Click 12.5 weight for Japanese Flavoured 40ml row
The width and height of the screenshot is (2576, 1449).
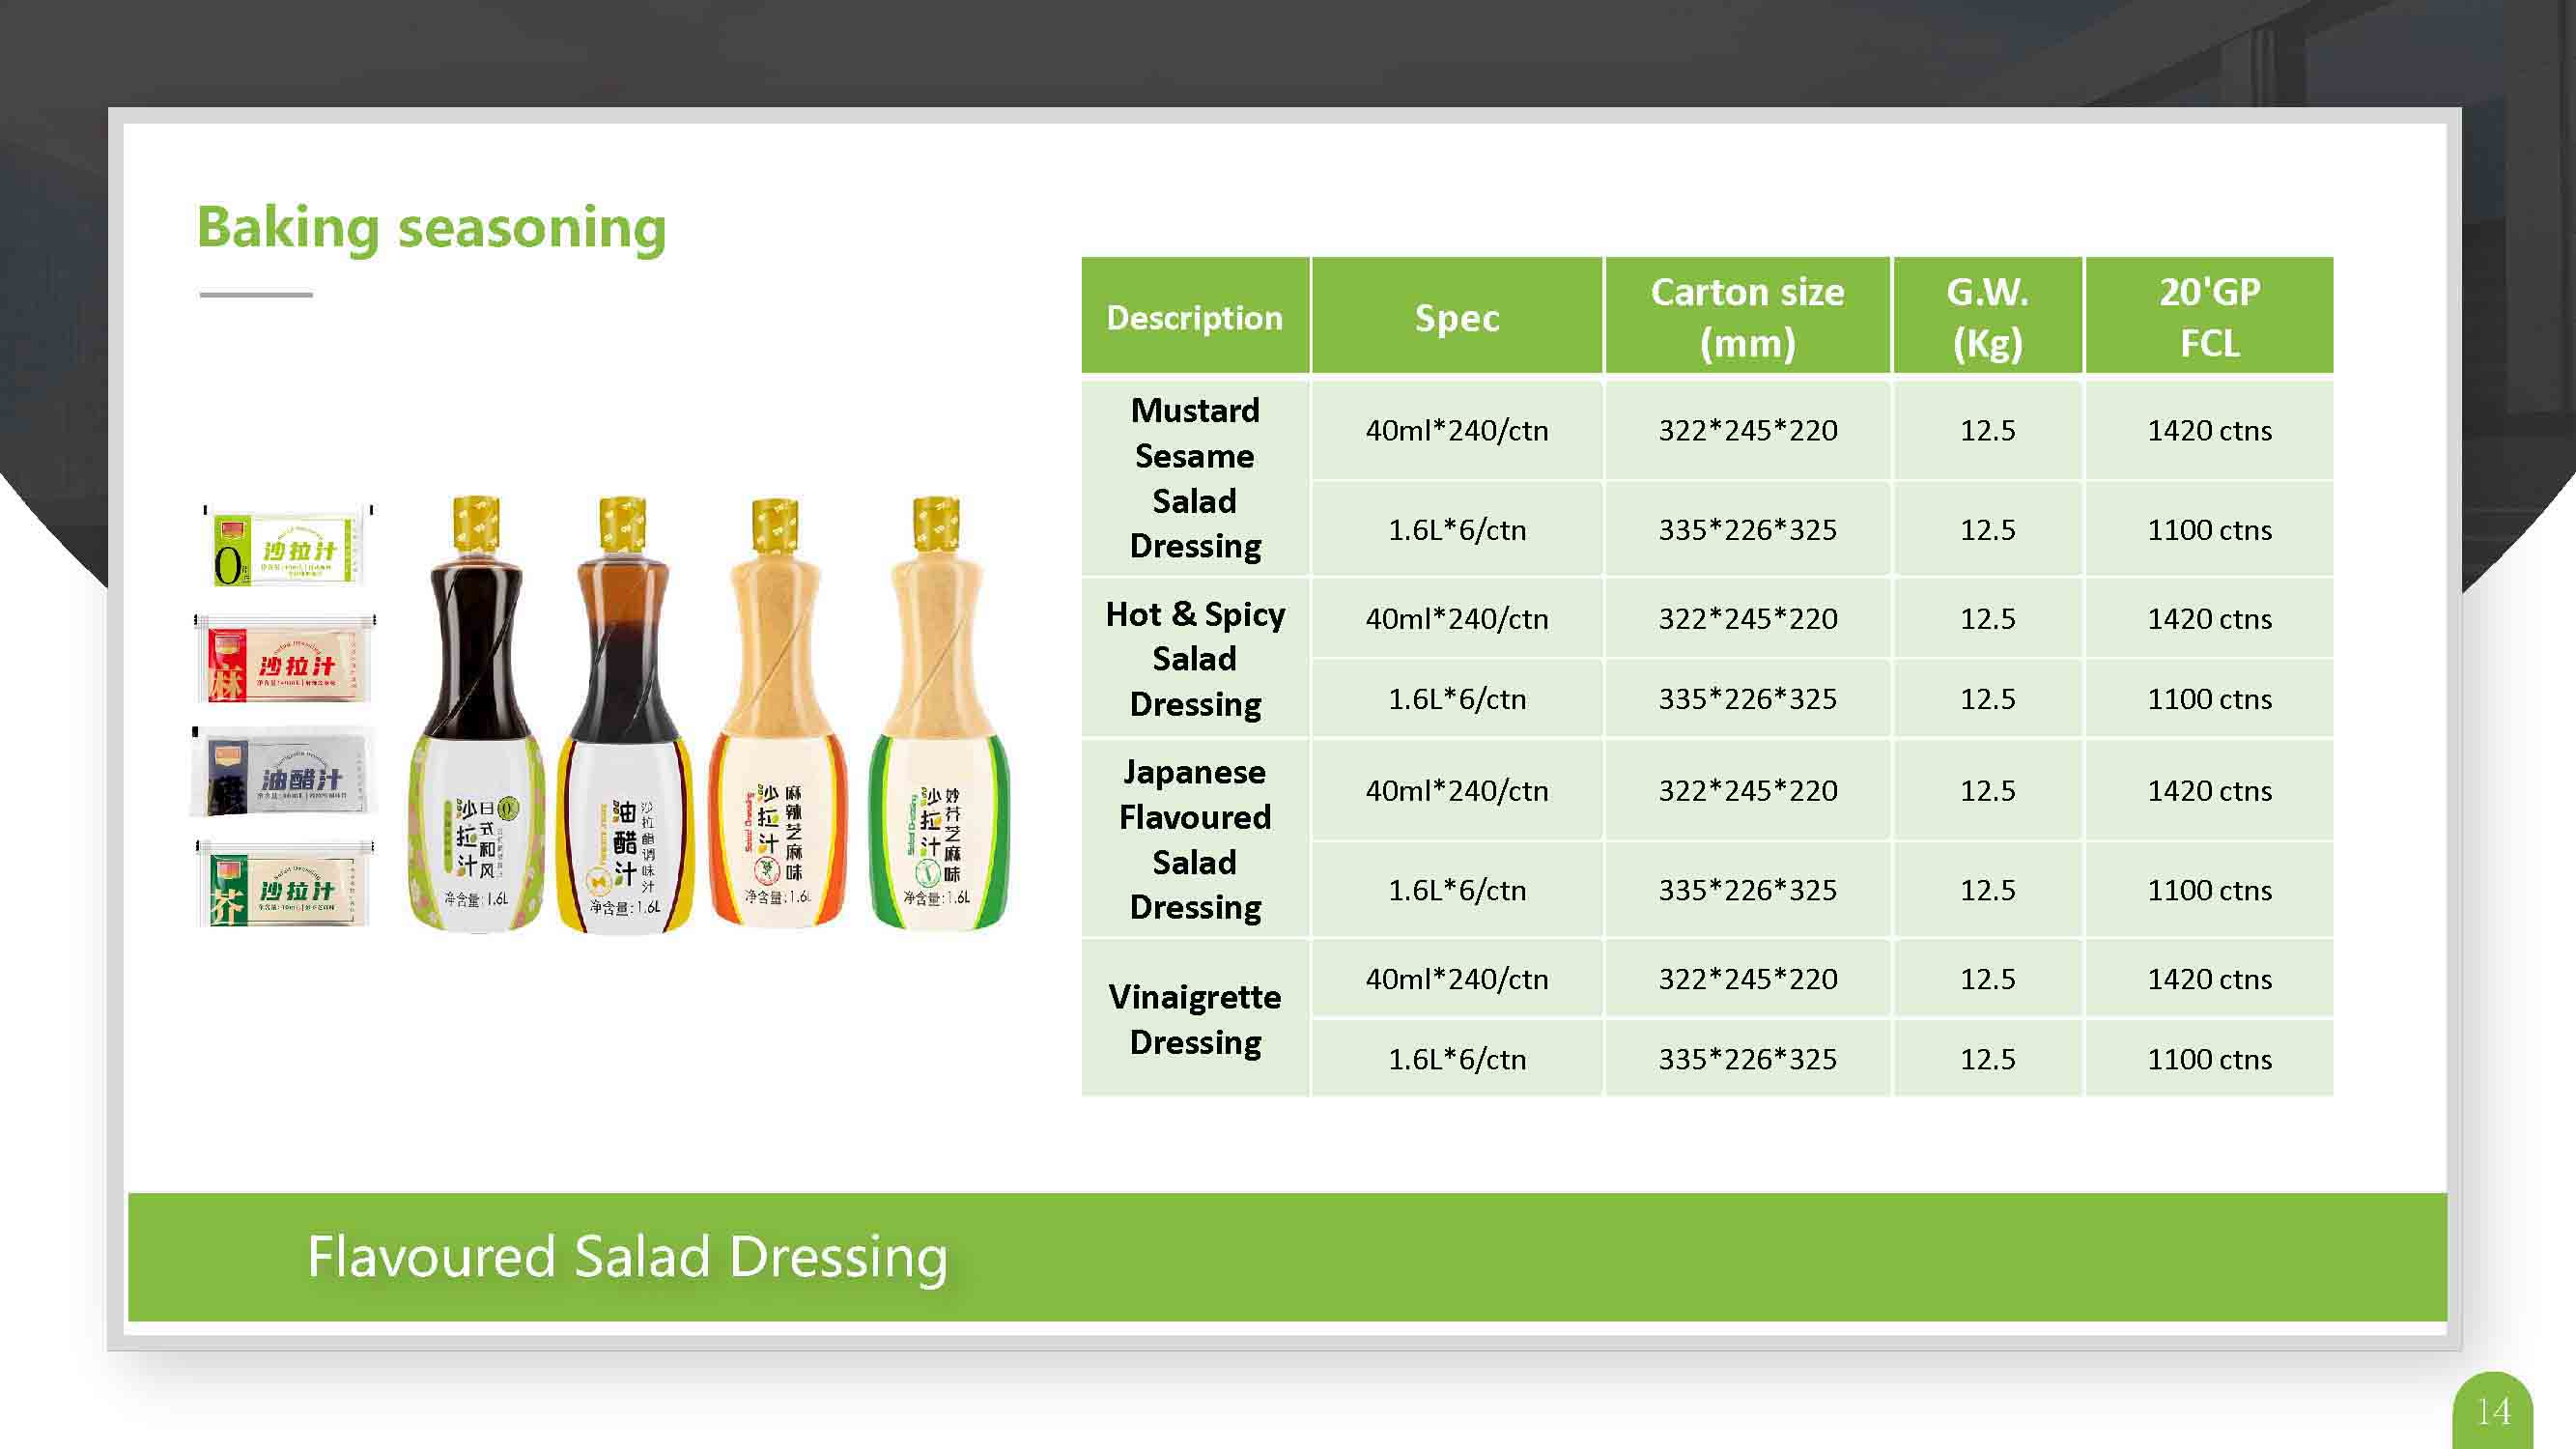tap(1988, 790)
